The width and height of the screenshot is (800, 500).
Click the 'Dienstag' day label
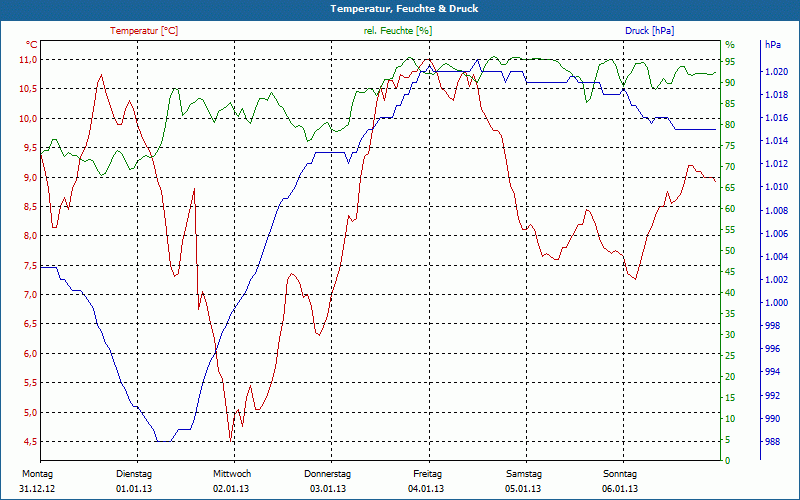point(134,474)
